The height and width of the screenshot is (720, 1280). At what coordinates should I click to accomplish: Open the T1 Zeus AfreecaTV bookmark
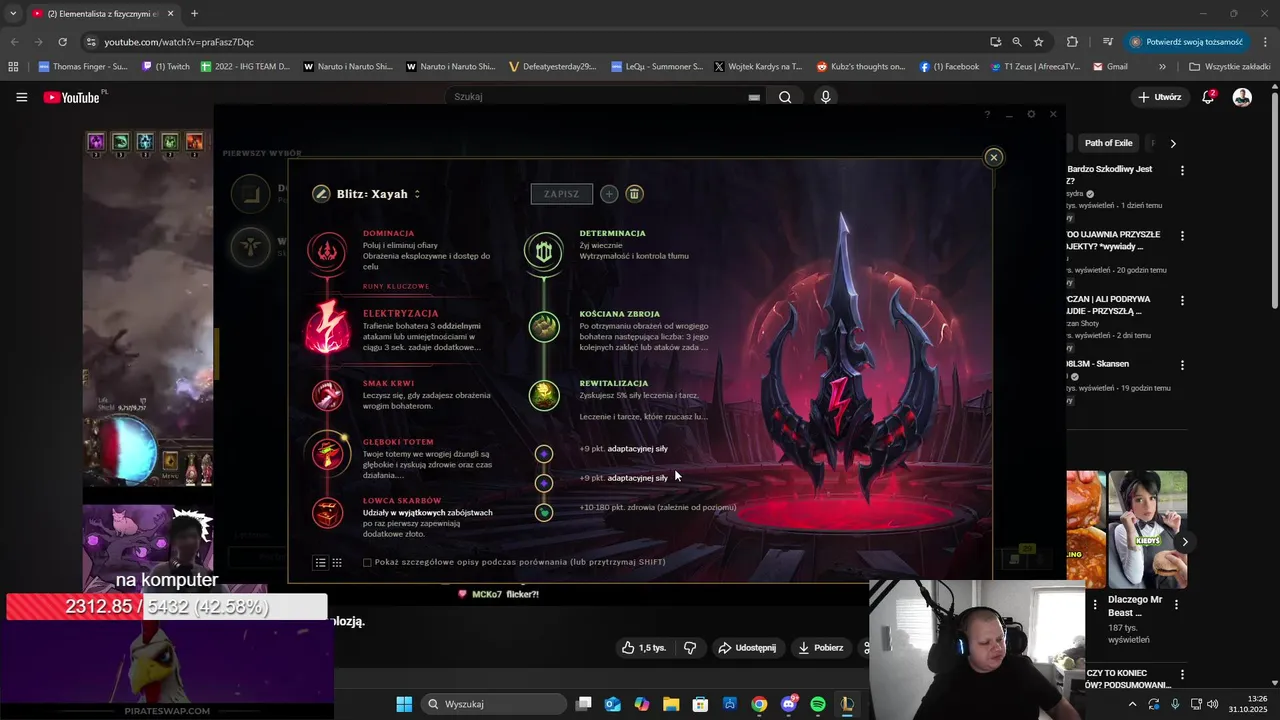[1035, 67]
